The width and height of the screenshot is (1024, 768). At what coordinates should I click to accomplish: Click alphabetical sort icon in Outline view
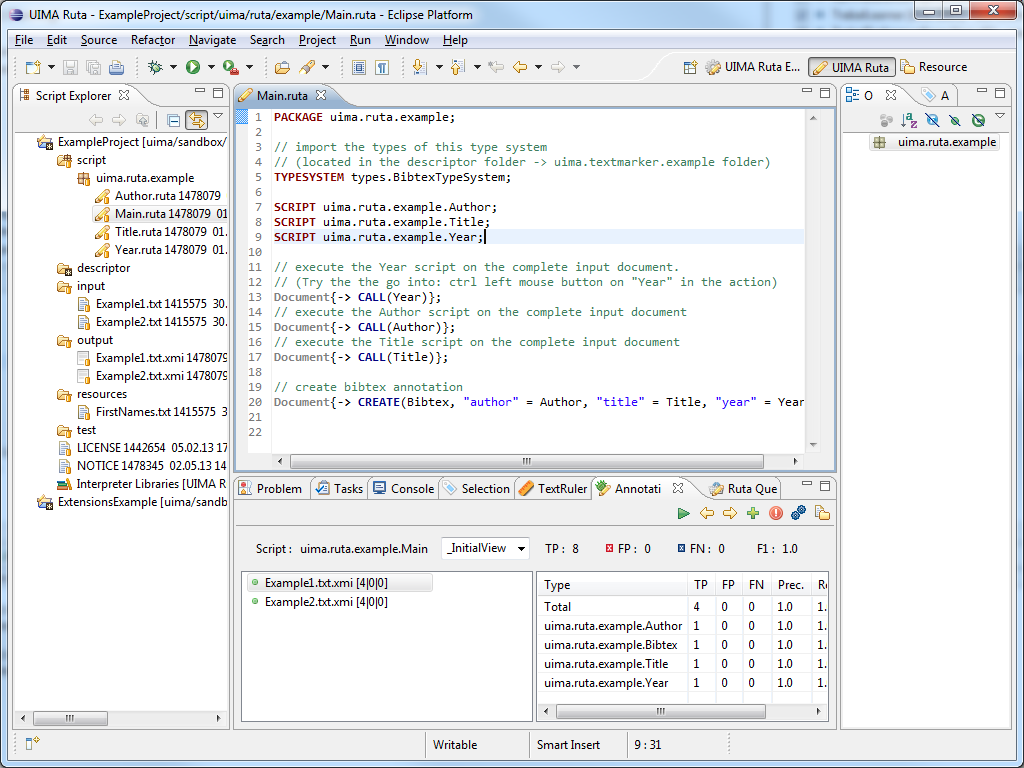(909, 120)
